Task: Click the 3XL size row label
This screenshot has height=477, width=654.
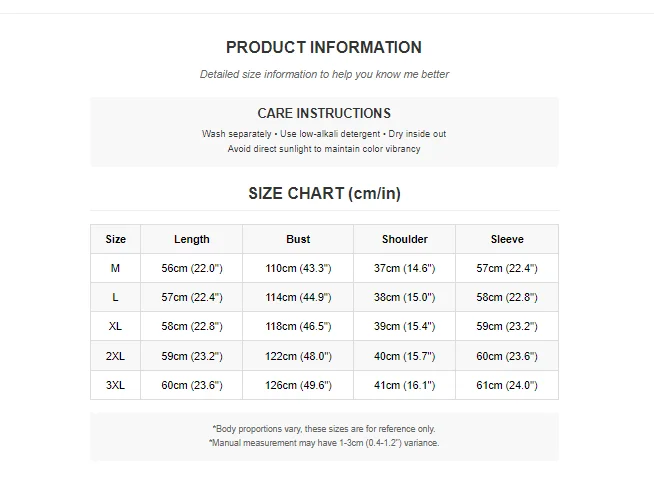Action: tap(116, 384)
